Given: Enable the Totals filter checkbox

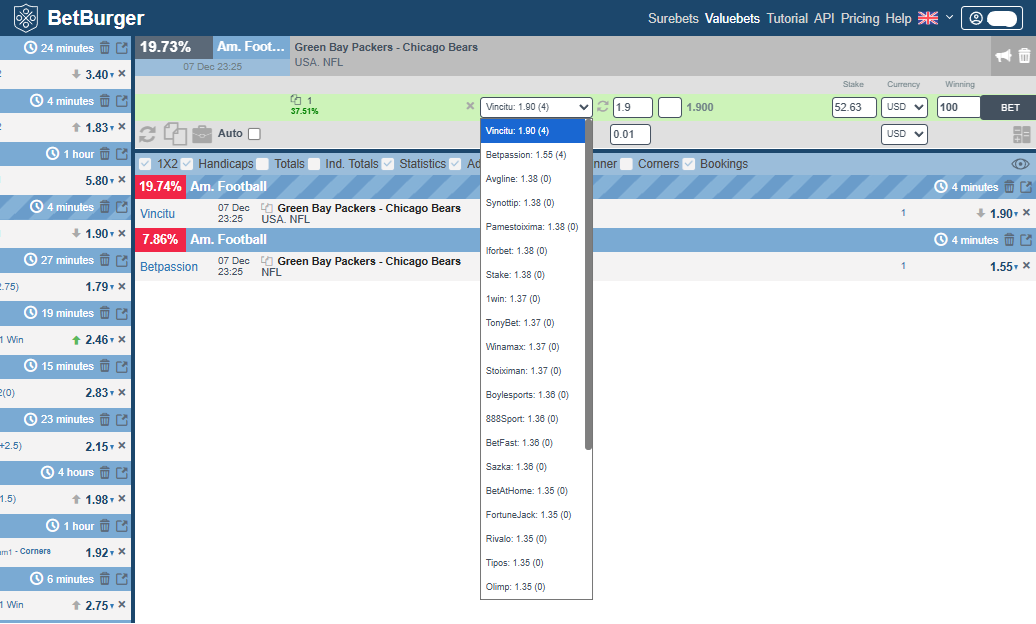Looking at the screenshot, I should click(x=263, y=164).
